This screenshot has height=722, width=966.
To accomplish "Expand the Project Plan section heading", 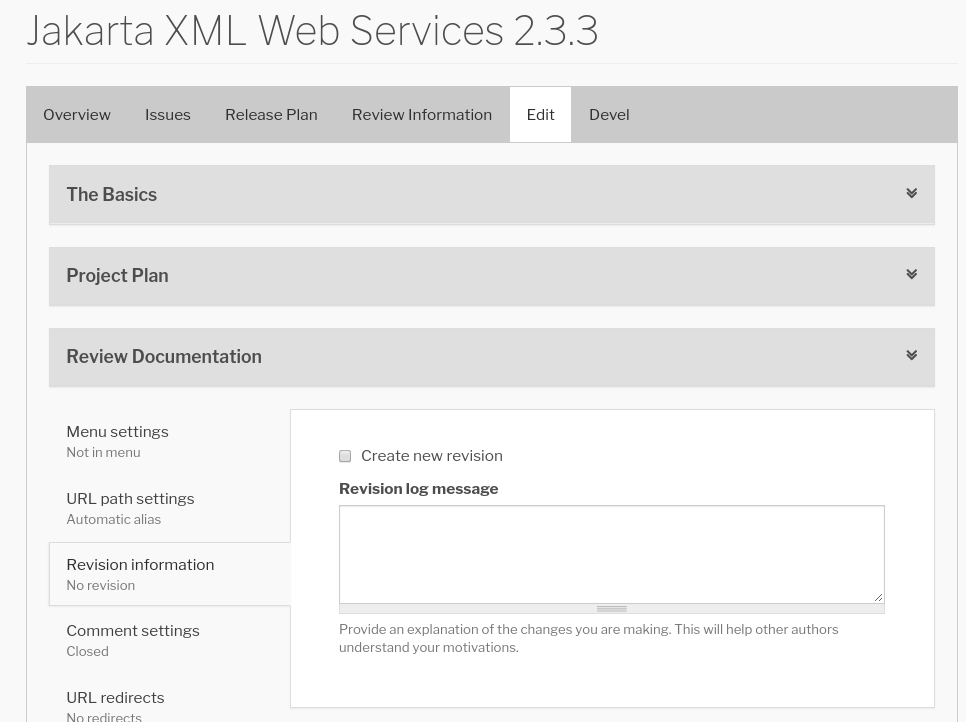I will tap(117, 276).
